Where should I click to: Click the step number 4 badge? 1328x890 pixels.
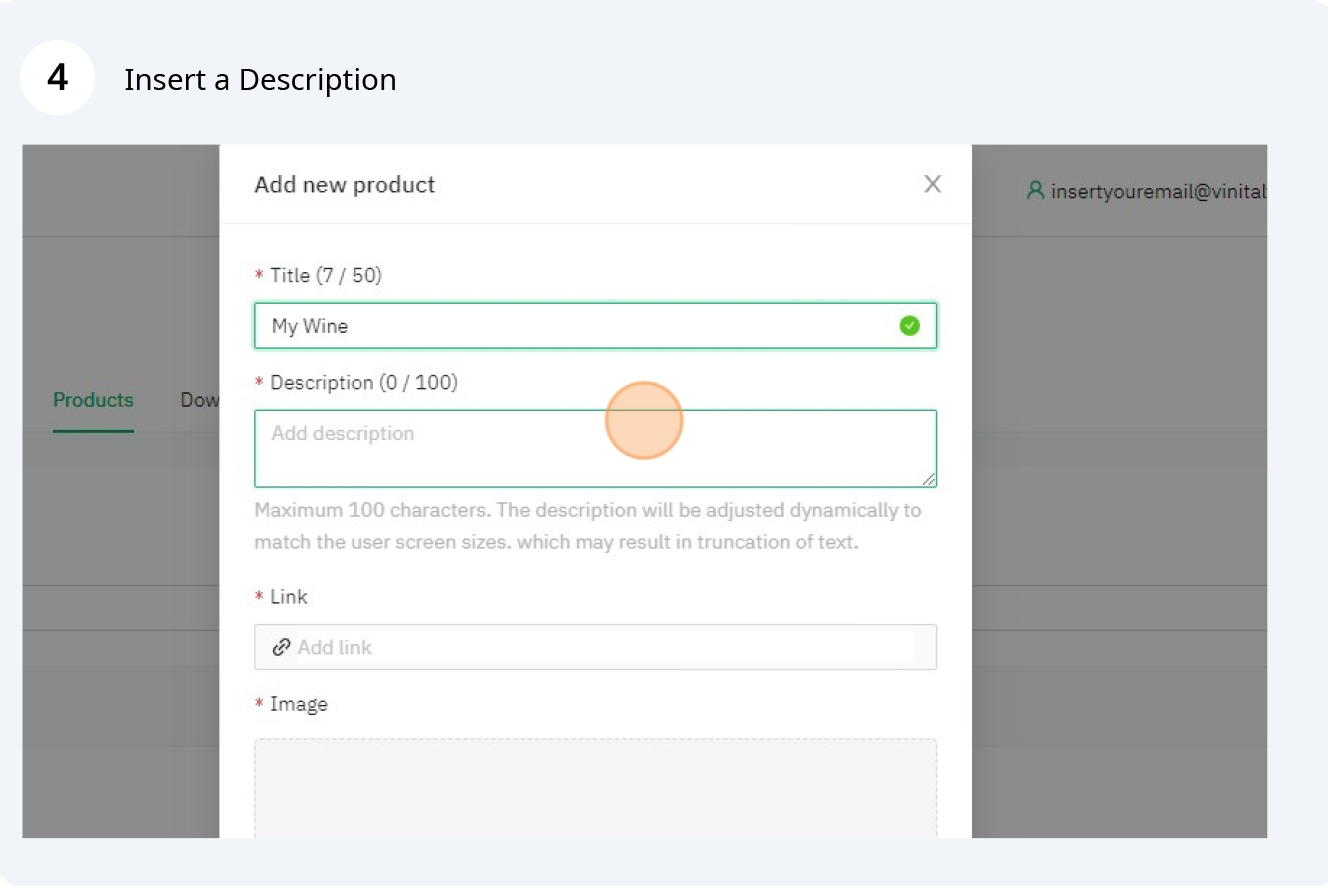[x=57, y=78]
